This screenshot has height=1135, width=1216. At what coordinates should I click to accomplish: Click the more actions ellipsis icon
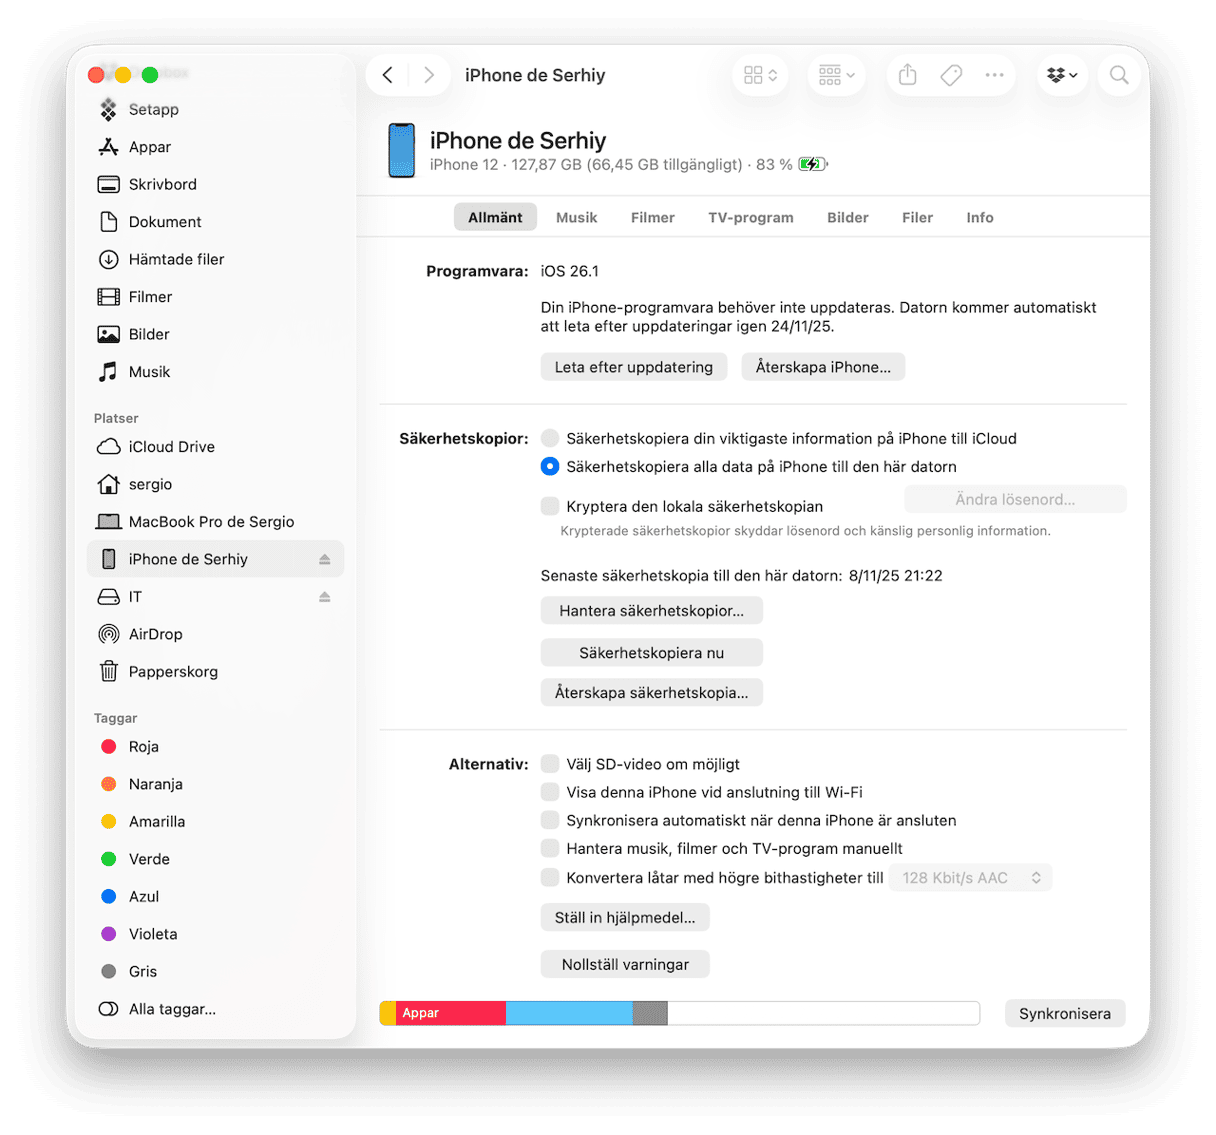(994, 75)
